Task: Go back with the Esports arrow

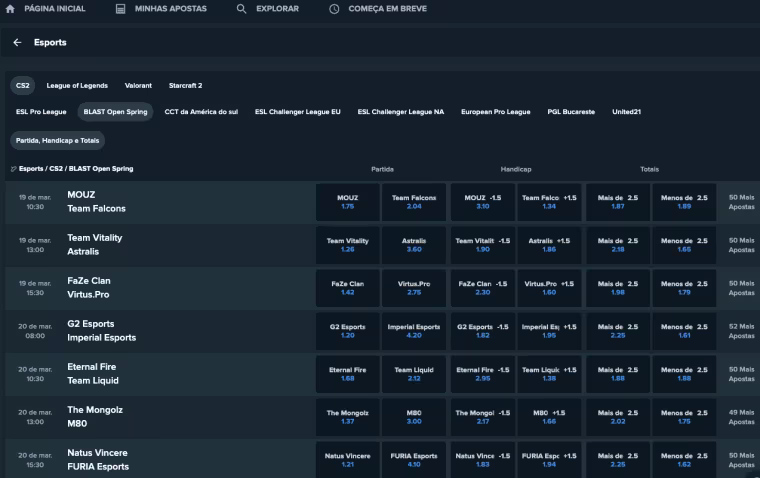Action: pyautogui.click(x=17, y=43)
